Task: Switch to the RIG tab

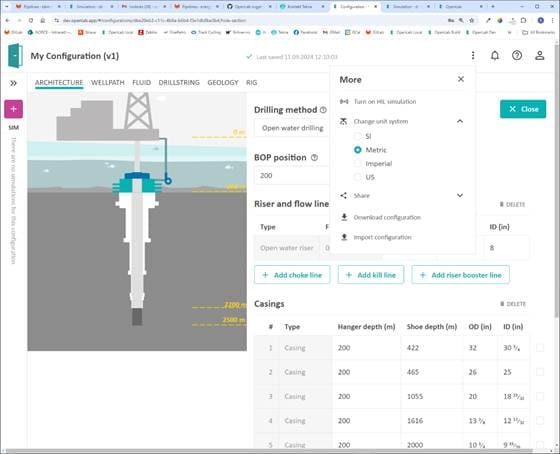Action: point(251,83)
